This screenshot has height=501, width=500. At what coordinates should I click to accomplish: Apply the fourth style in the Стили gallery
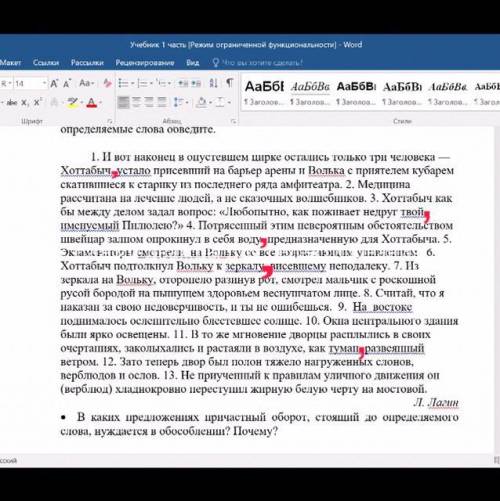click(x=402, y=92)
